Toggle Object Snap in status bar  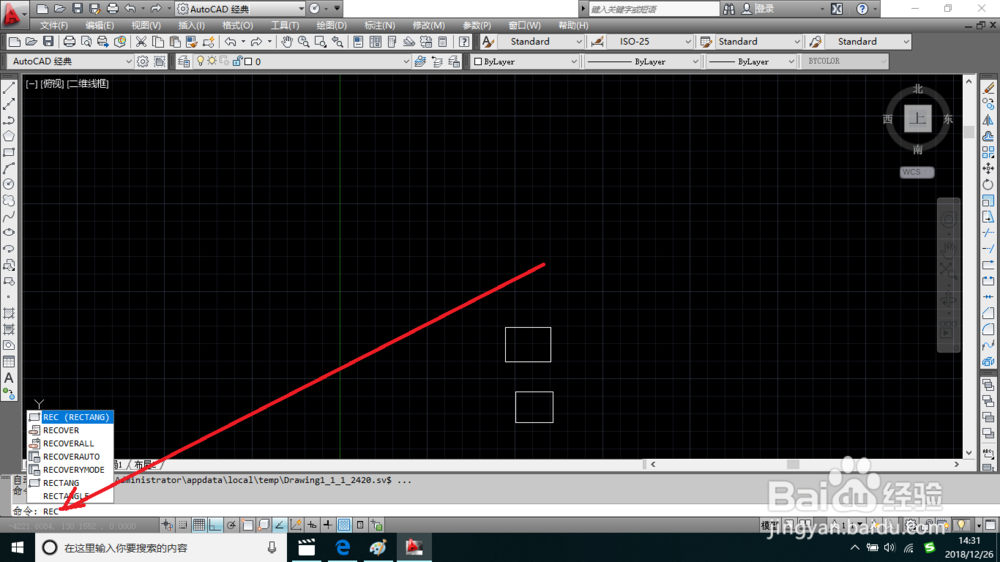click(247, 525)
